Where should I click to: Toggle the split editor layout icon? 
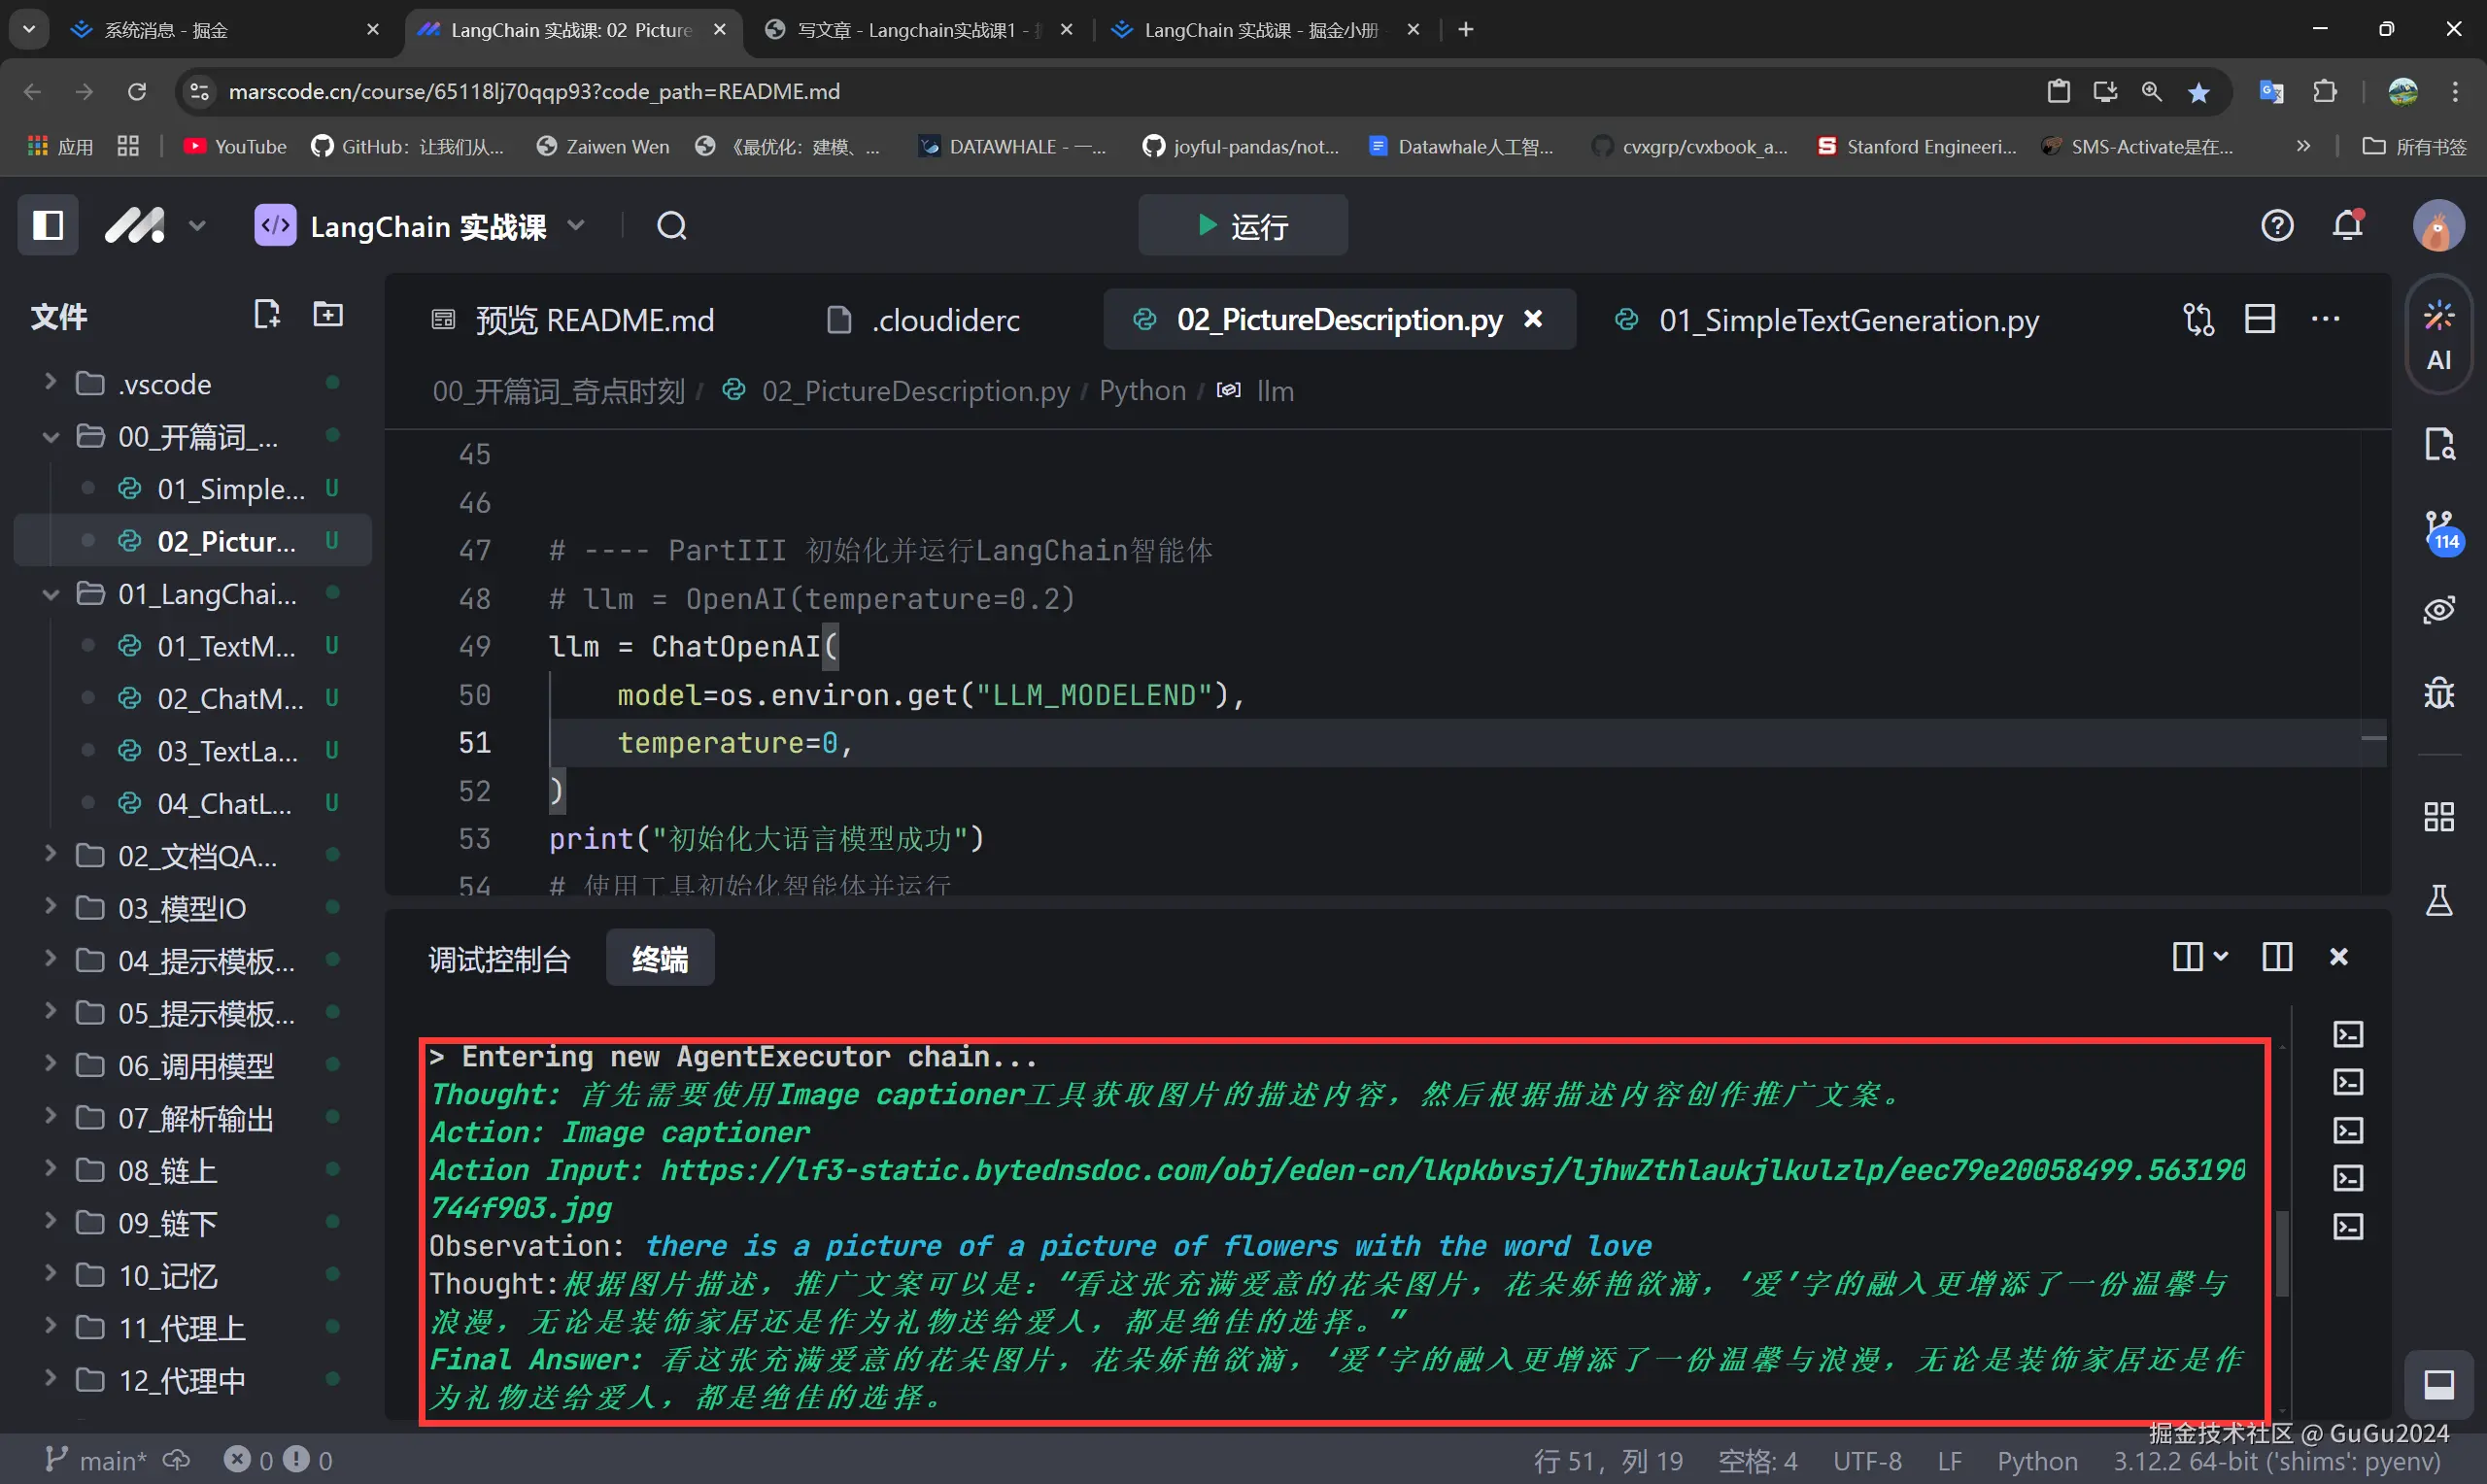pyautogui.click(x=2260, y=320)
